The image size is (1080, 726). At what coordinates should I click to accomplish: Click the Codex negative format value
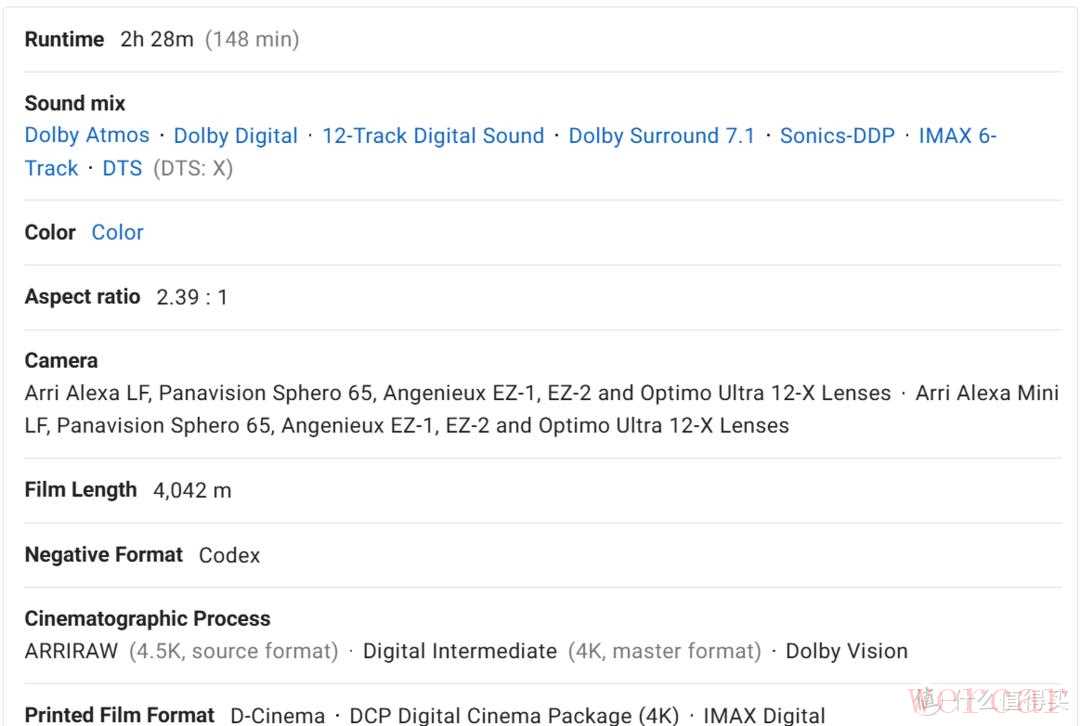pyautogui.click(x=229, y=555)
